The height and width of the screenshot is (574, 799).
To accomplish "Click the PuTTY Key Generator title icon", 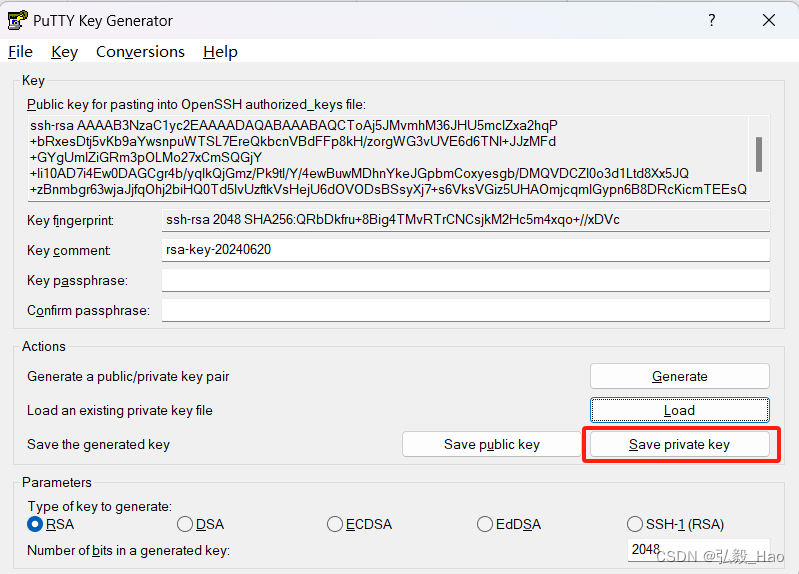I will 17,20.
